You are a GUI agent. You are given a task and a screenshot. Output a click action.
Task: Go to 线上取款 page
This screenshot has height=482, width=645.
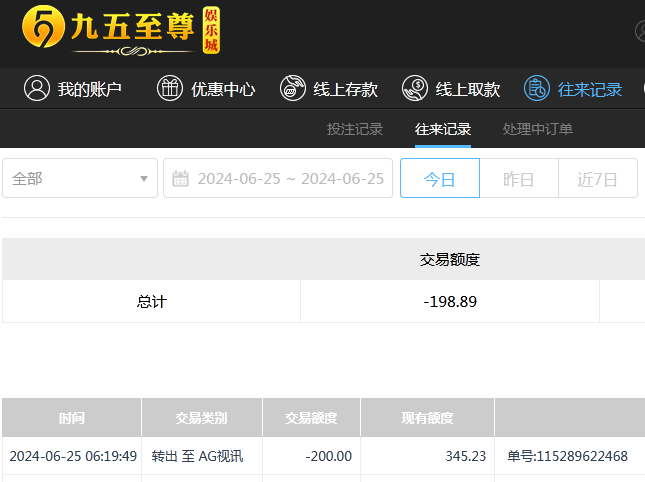coord(451,88)
